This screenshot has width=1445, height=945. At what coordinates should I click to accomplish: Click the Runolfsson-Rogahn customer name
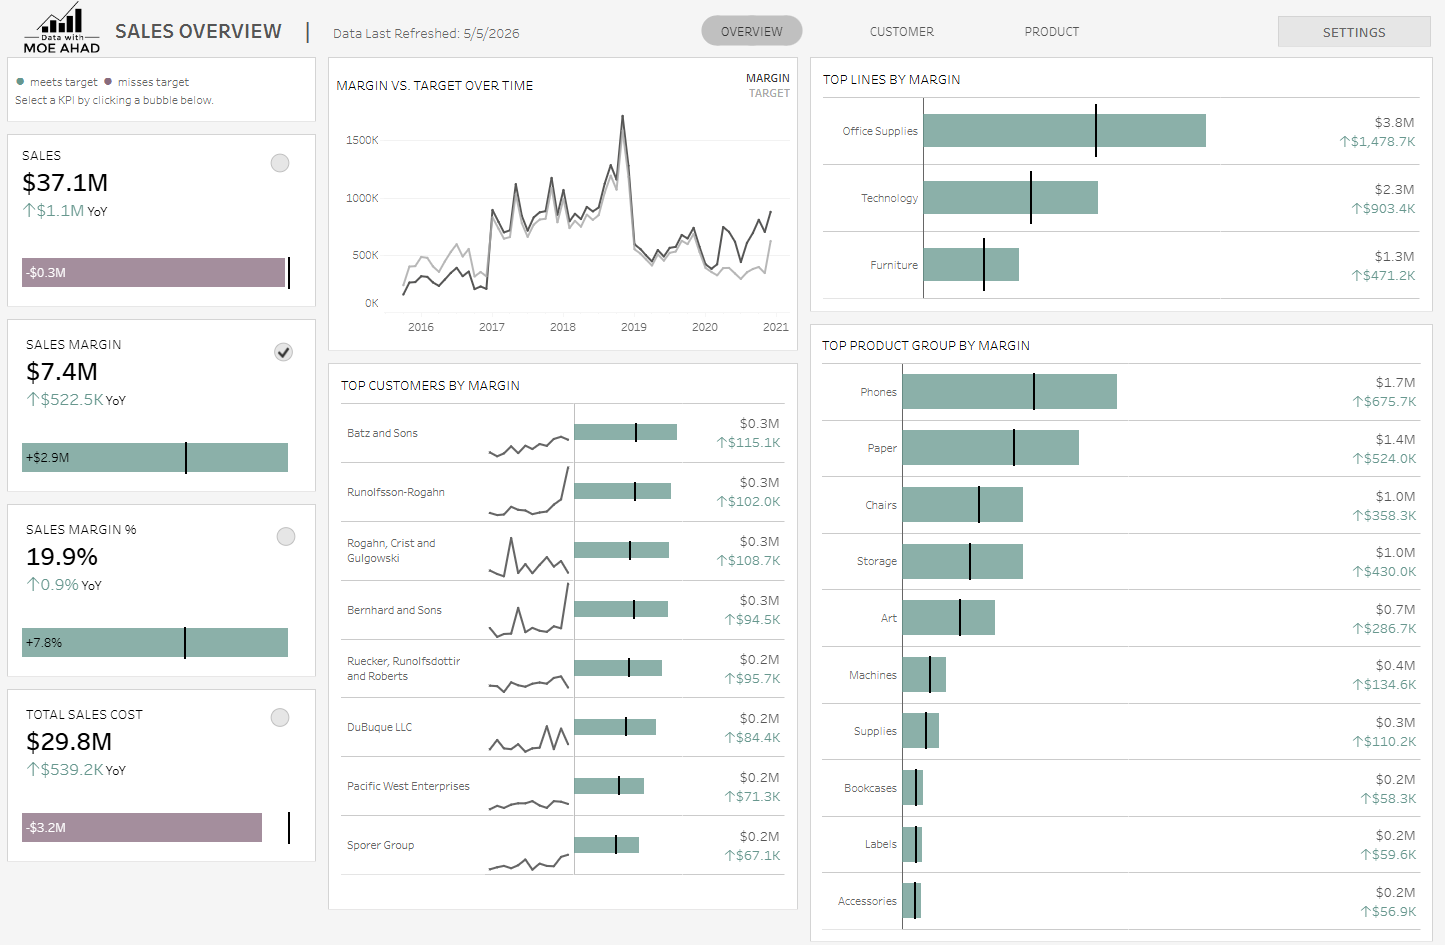click(x=396, y=492)
